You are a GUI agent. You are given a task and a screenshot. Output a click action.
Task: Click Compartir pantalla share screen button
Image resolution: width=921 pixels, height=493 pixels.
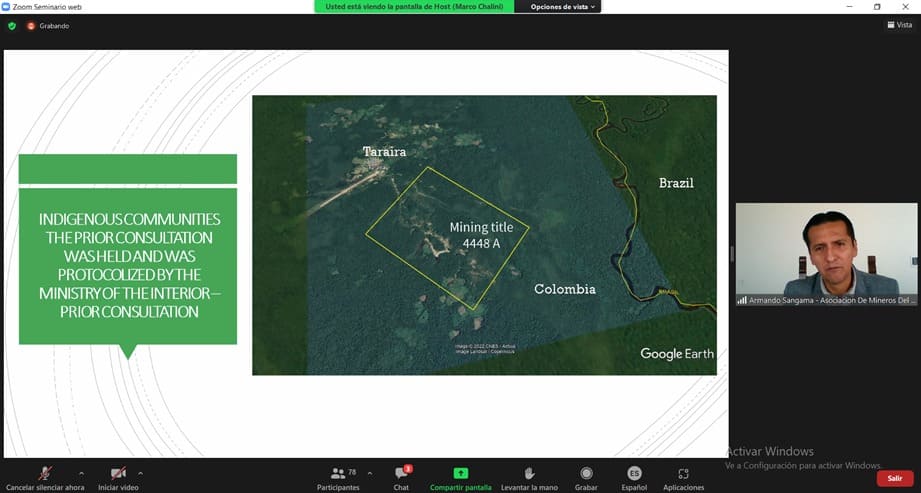[460, 478]
